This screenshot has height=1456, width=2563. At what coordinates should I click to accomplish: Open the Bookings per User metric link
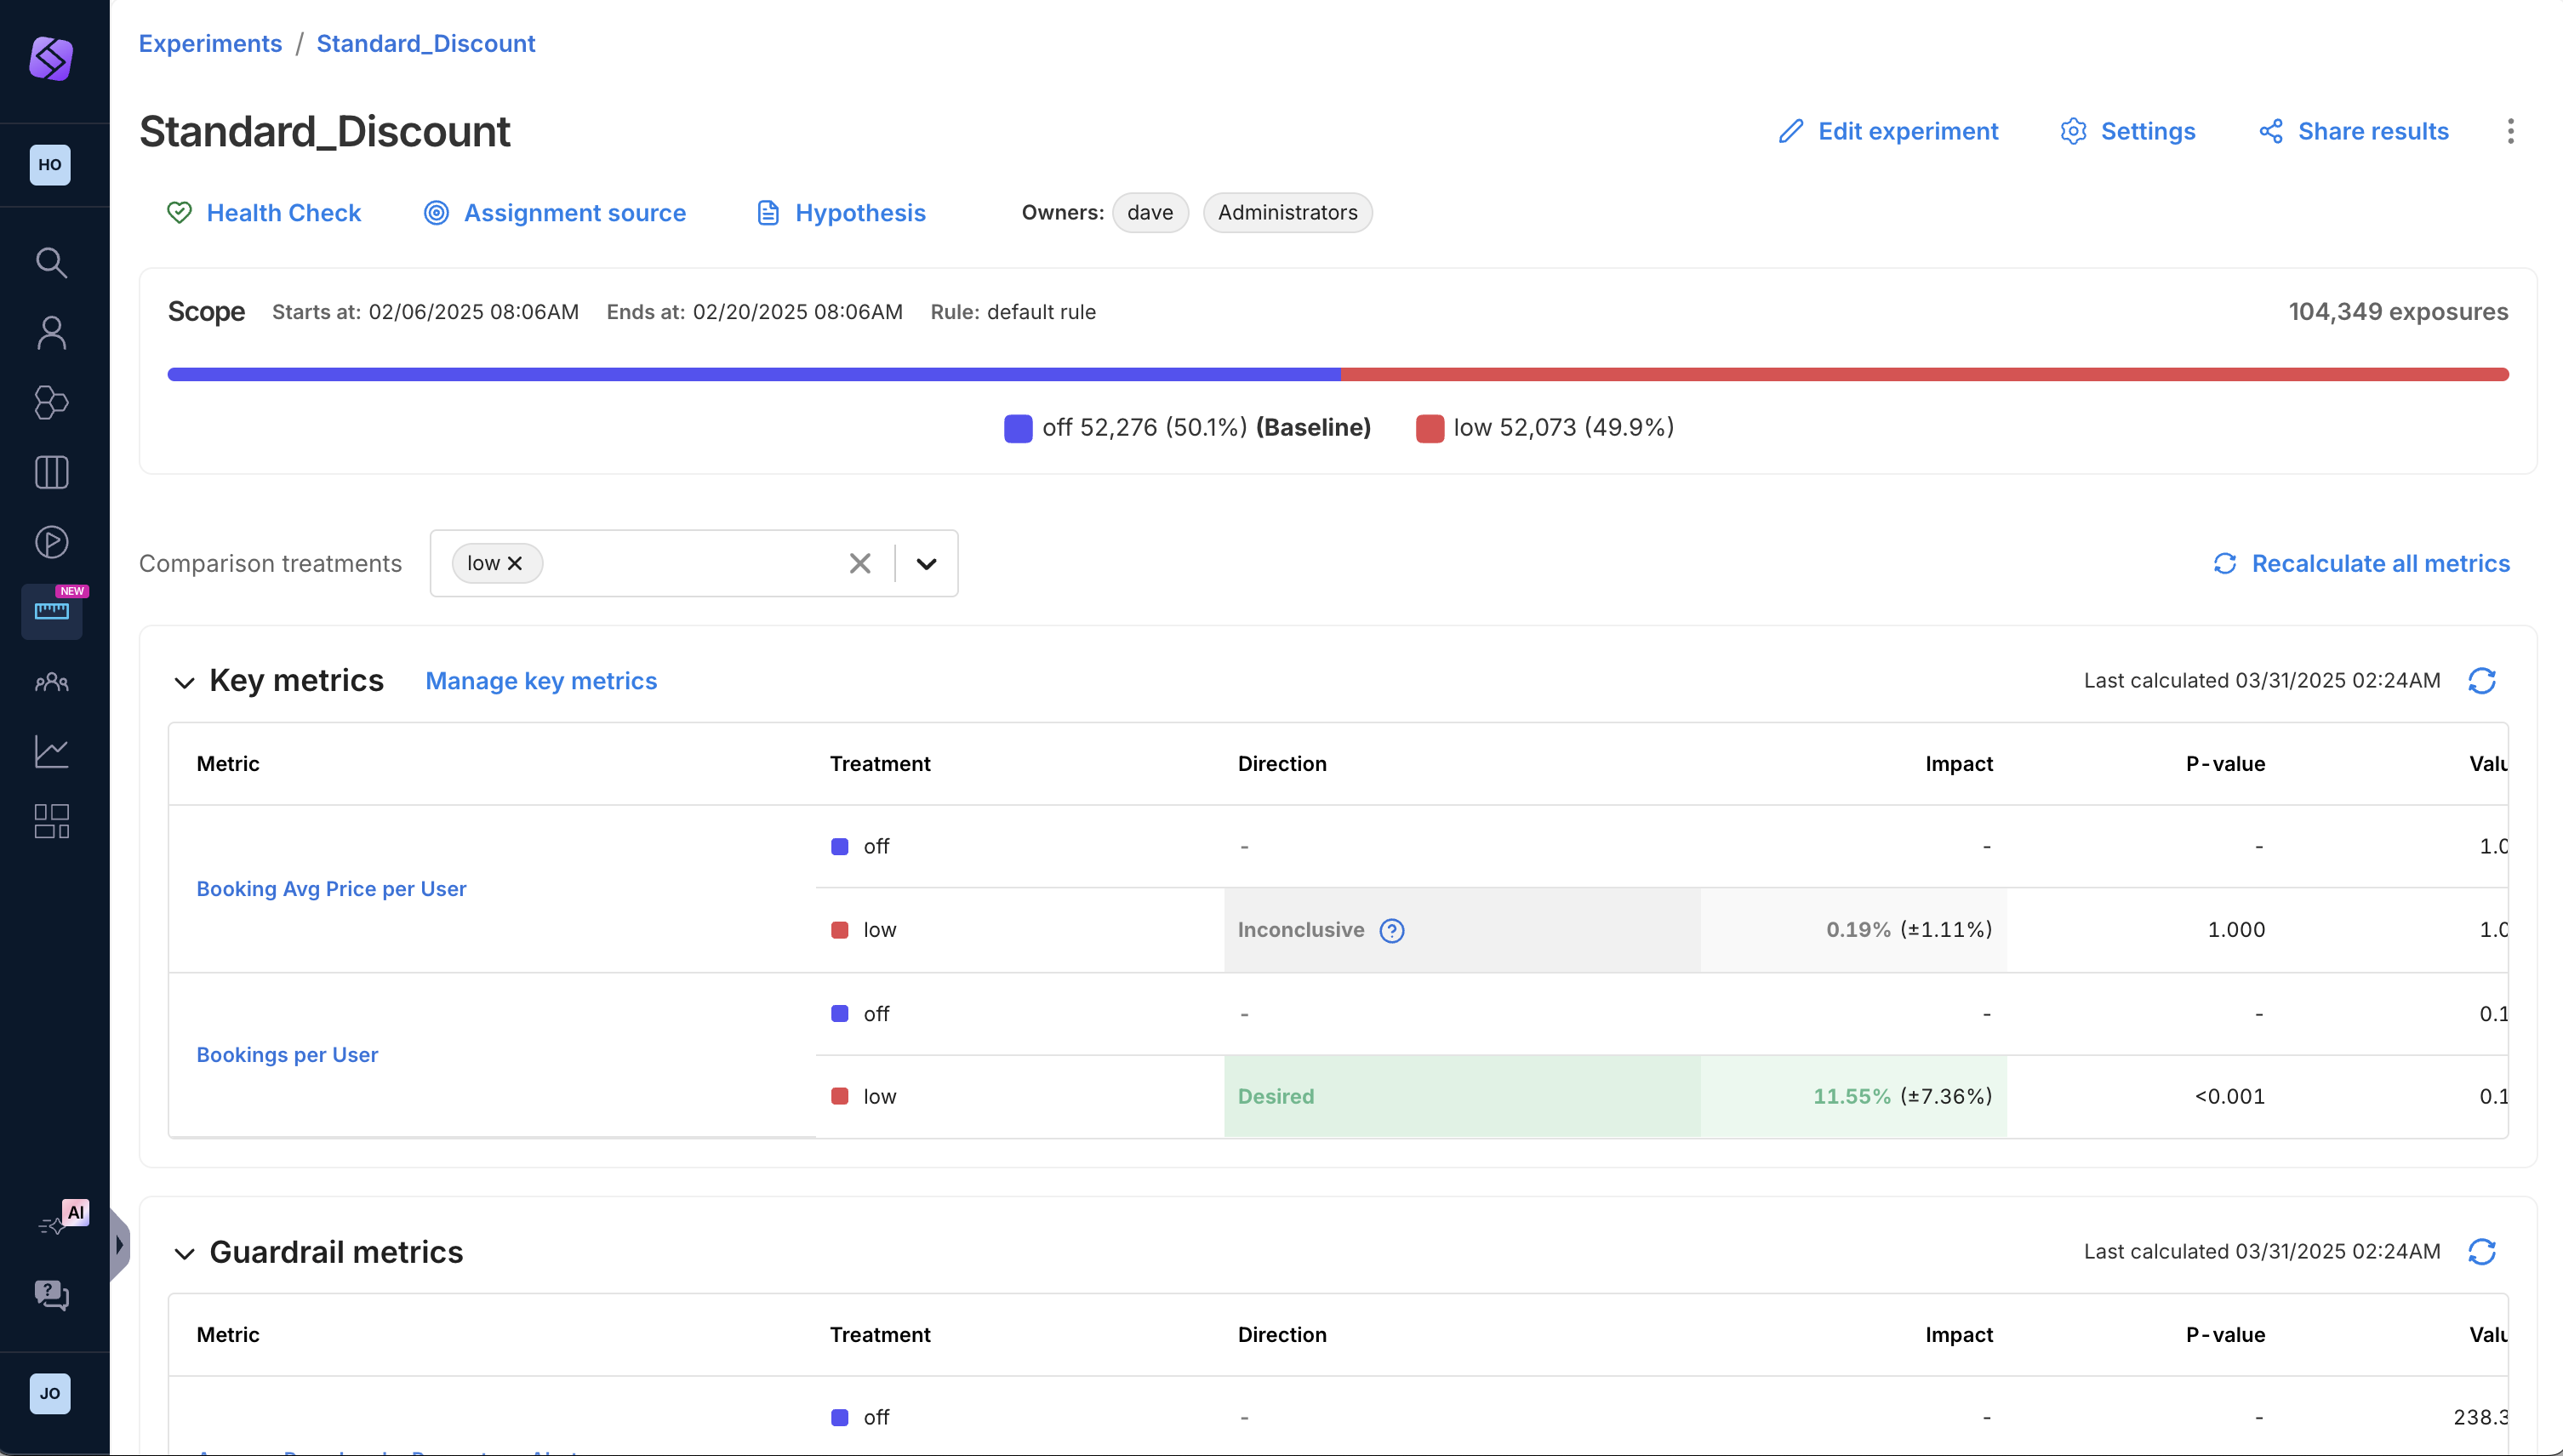pyautogui.click(x=287, y=1055)
